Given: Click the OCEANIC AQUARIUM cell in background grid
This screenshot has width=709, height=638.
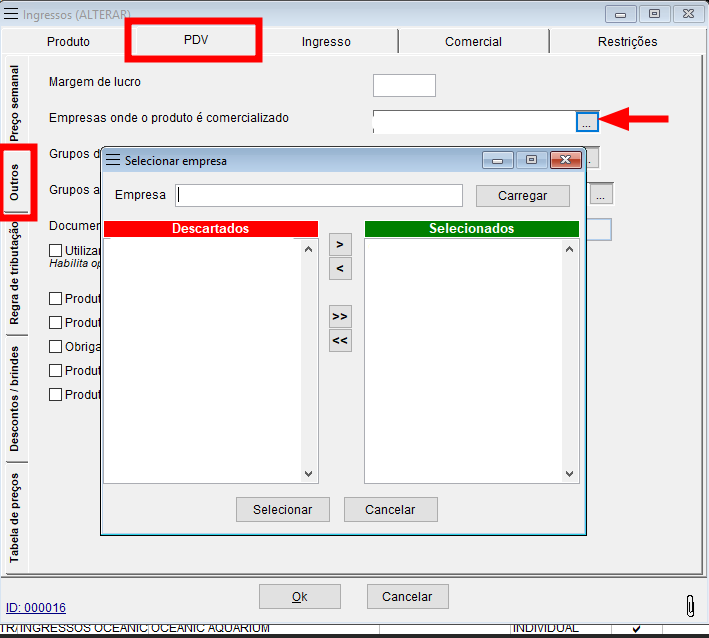Looking at the screenshot, I should tap(264, 629).
